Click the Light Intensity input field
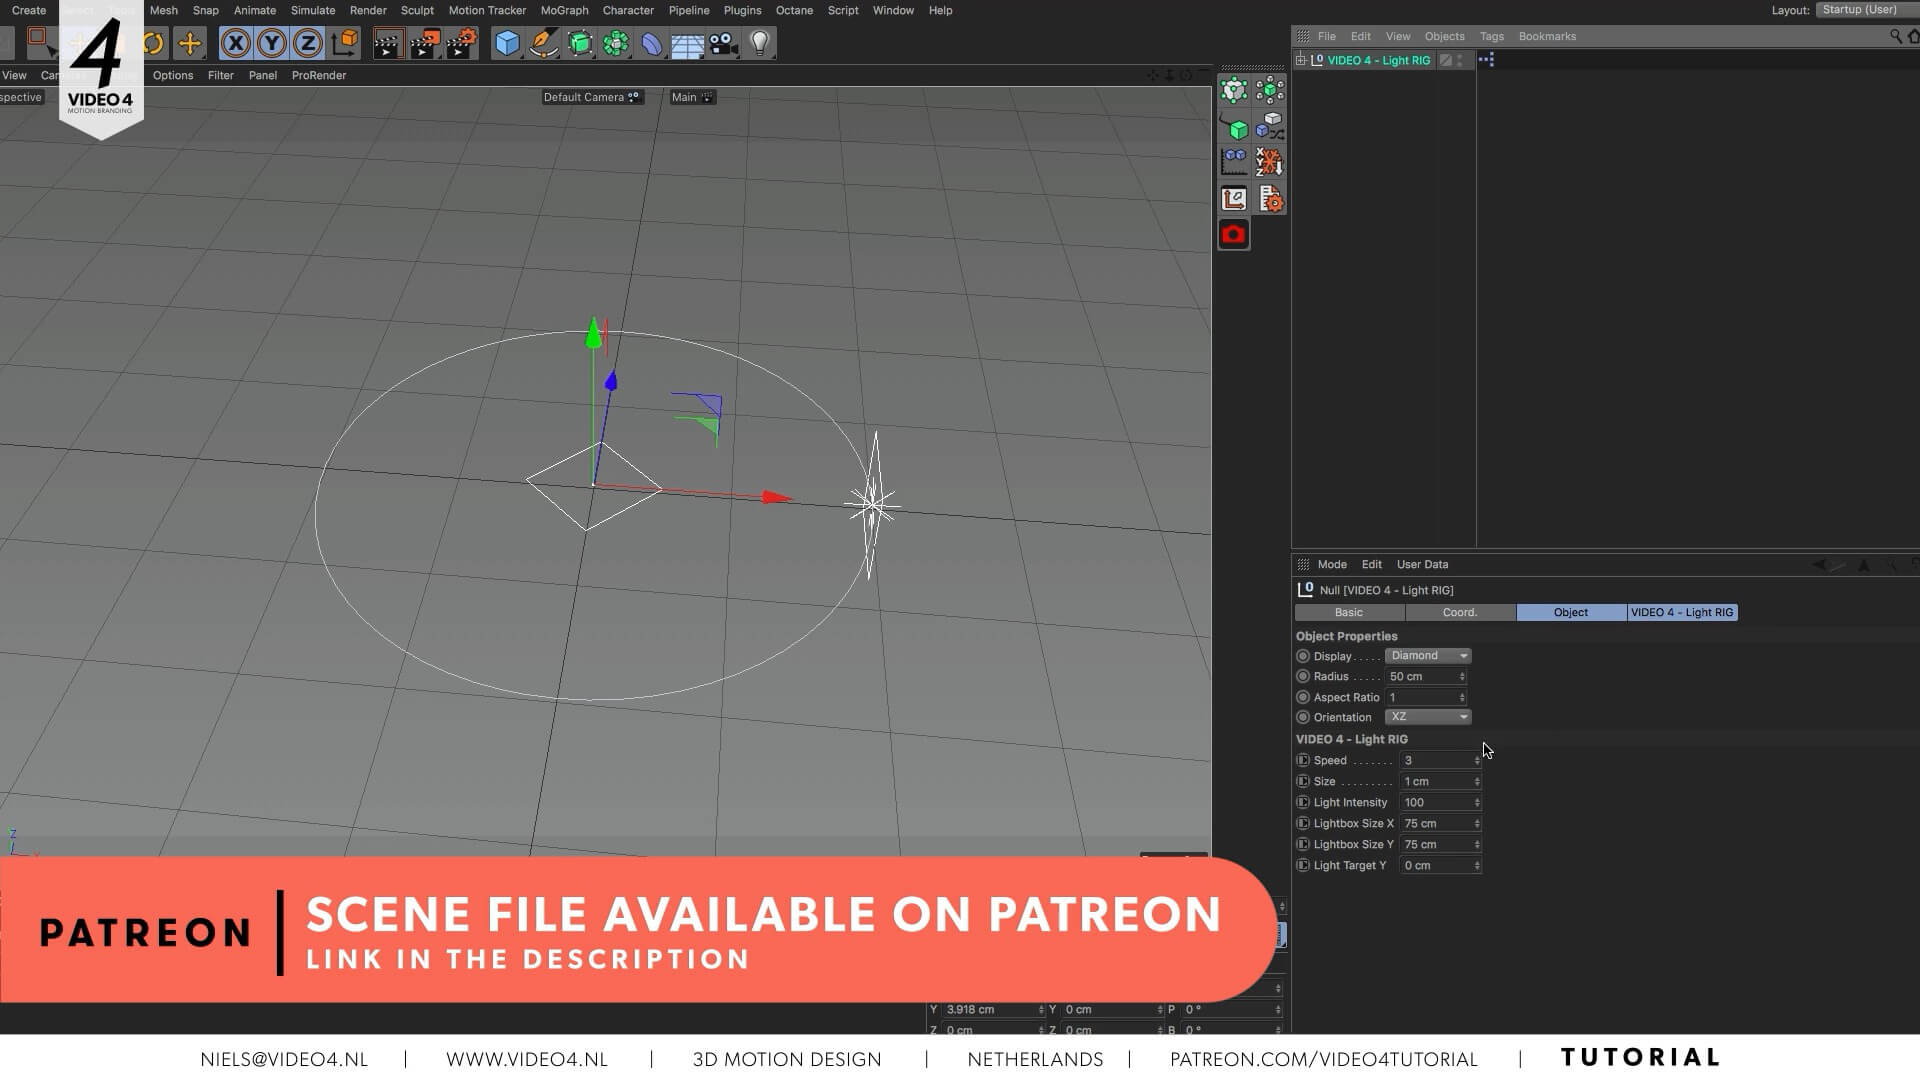Image resolution: width=1920 pixels, height=1080 pixels. pos(1435,803)
